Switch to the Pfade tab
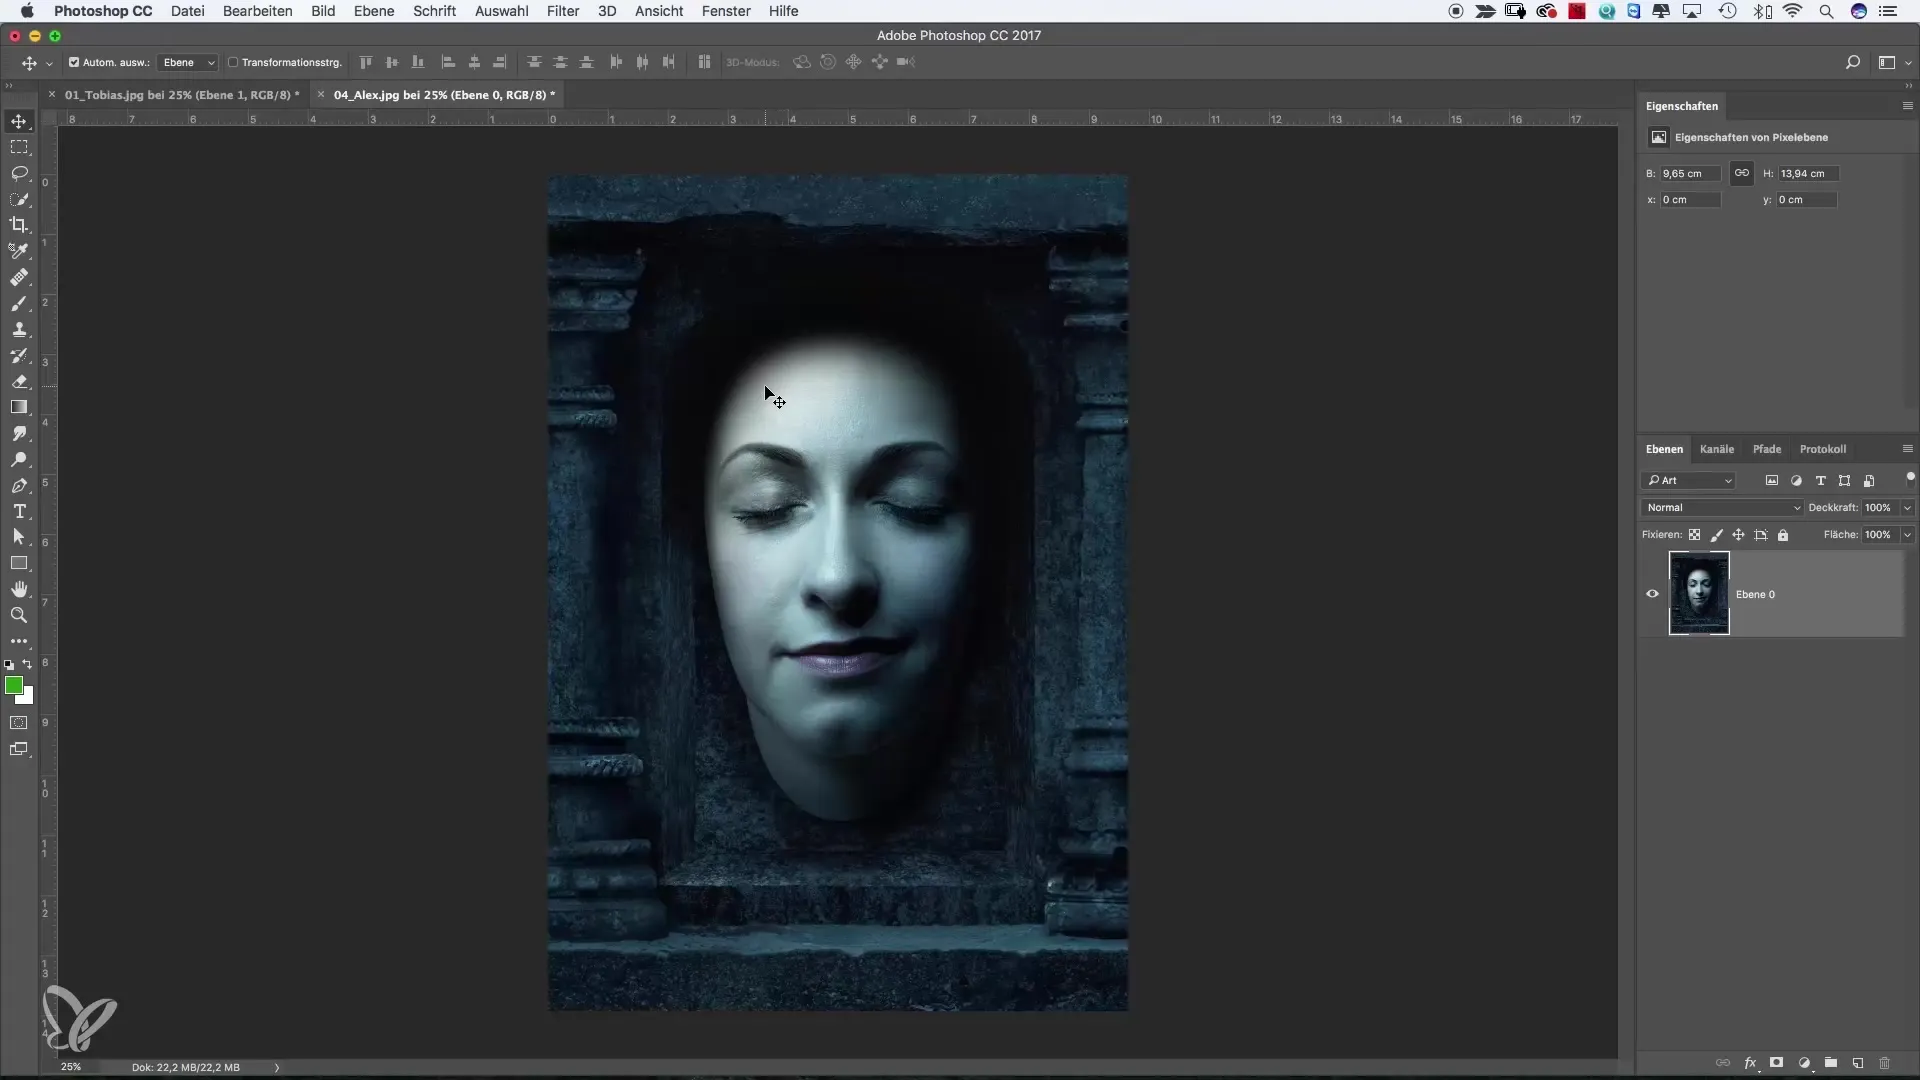This screenshot has width=1920, height=1080. pos(1767,449)
